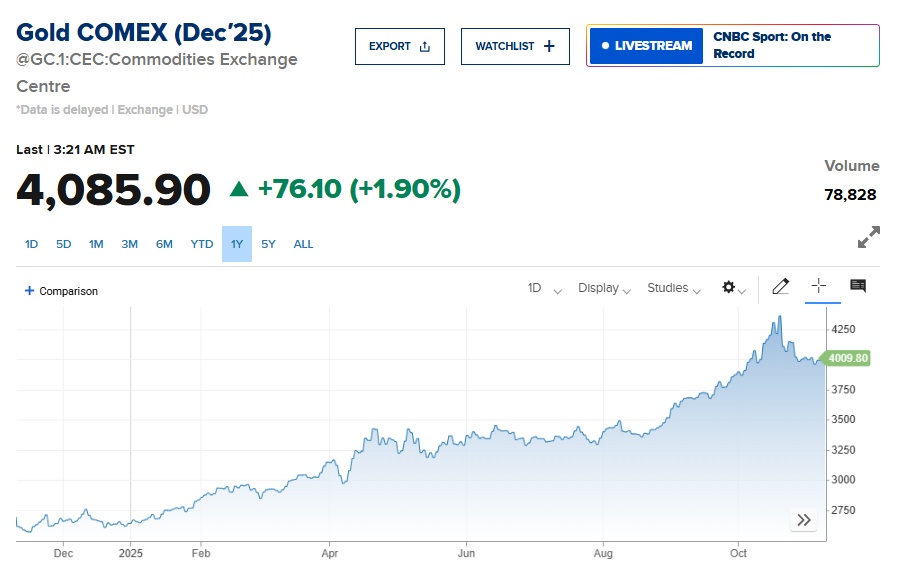This screenshot has width=898, height=563.
Task: Open the LIVESTREAM CNBC Sport link
Action: (733, 46)
